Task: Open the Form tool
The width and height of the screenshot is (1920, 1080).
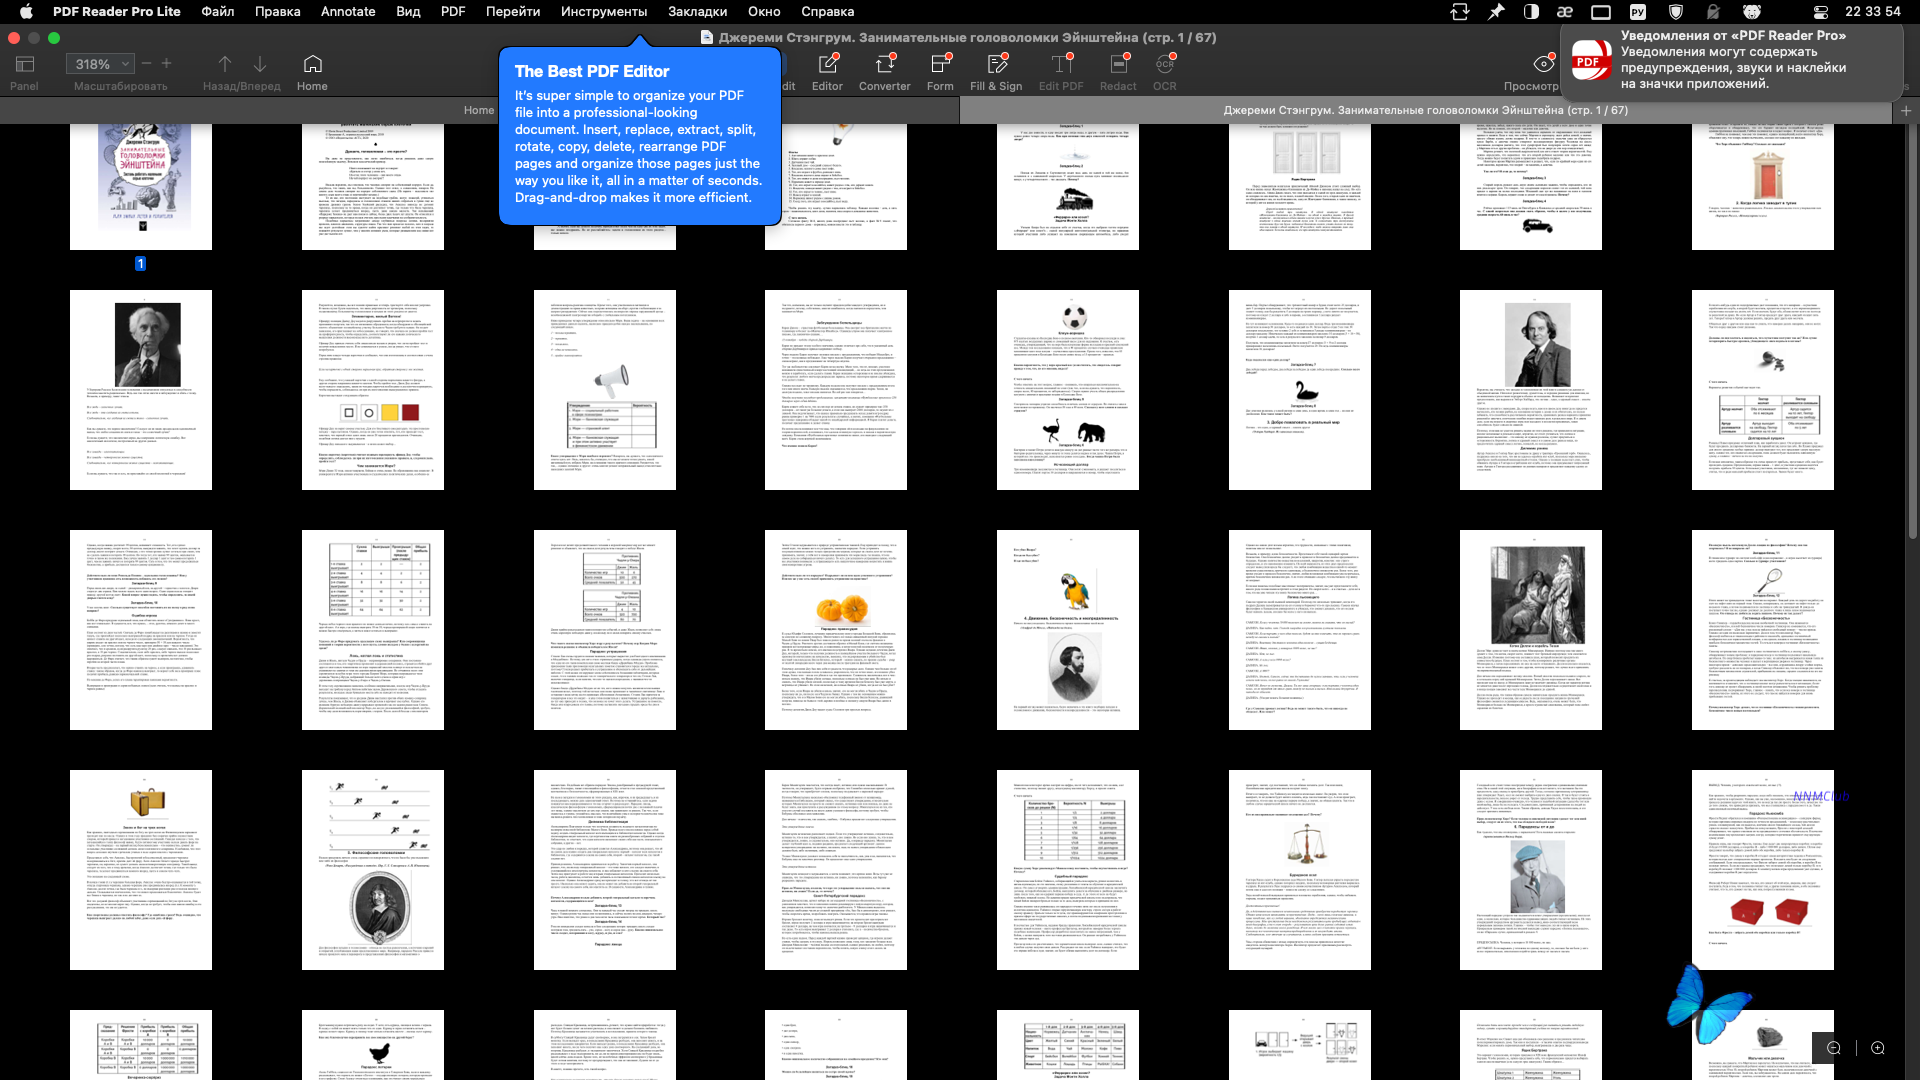Action: pyautogui.click(x=940, y=65)
